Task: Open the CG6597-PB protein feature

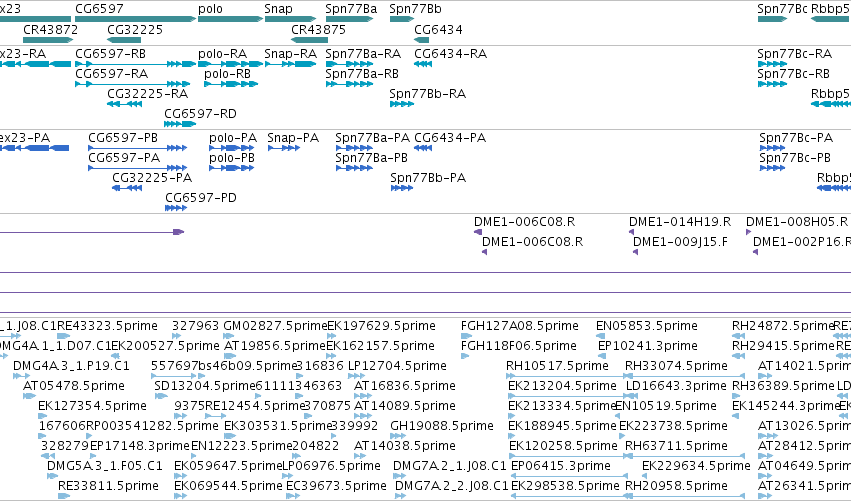Action: 137,148
